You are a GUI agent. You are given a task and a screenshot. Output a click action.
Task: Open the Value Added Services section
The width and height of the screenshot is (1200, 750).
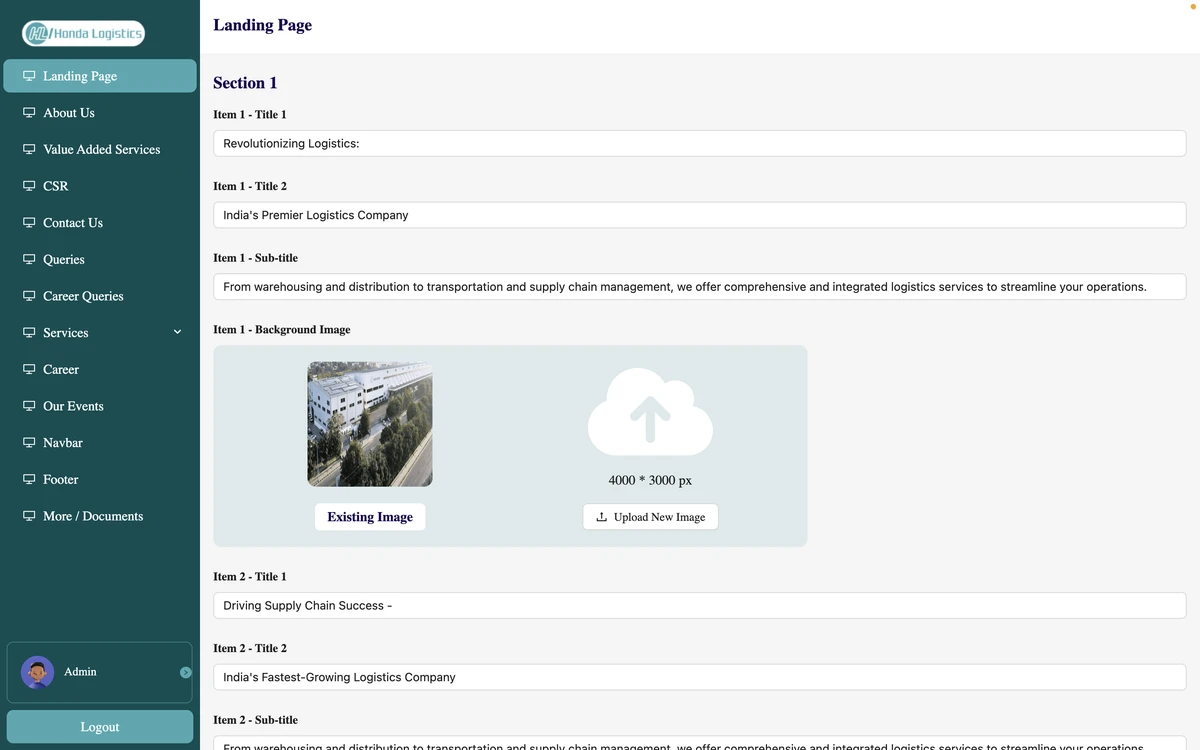click(101, 149)
